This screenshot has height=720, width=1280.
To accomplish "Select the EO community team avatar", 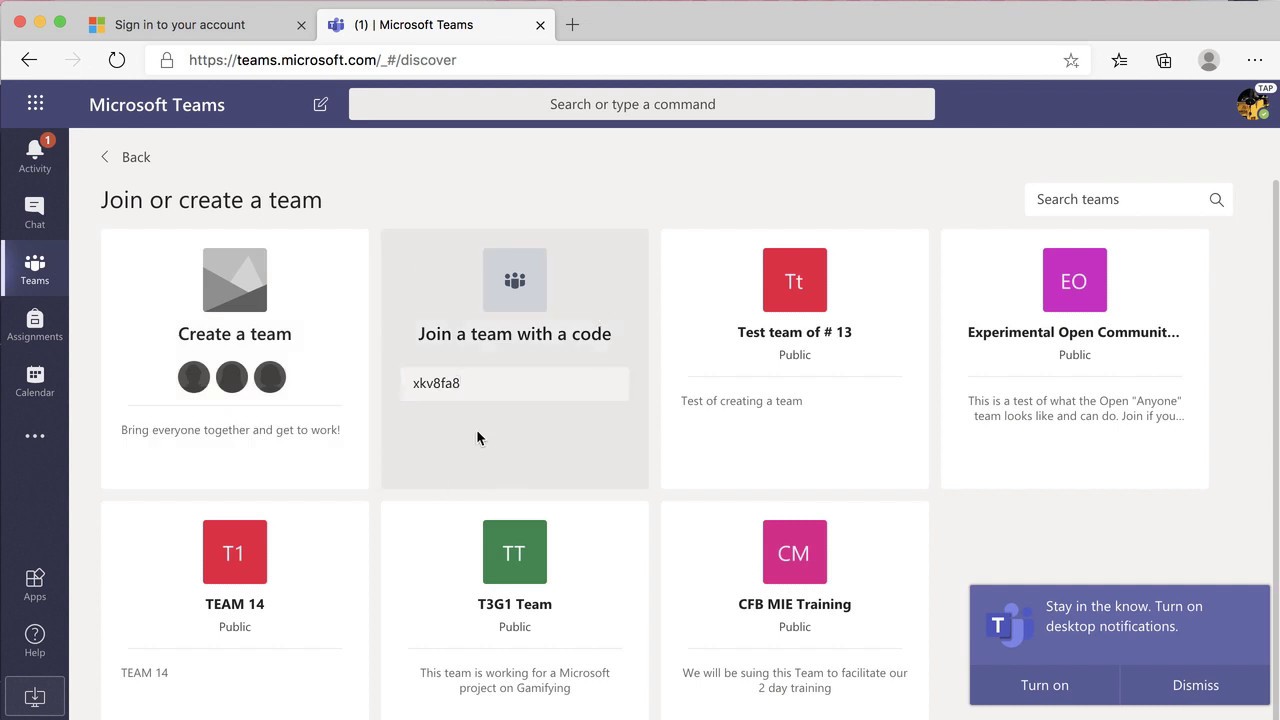I will 1075,280.
